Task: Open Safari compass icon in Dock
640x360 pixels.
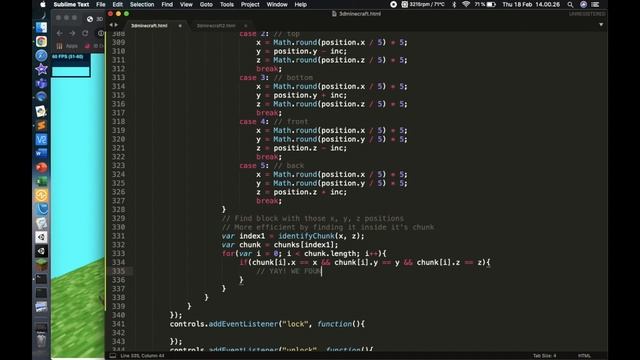Action: tap(41, 55)
